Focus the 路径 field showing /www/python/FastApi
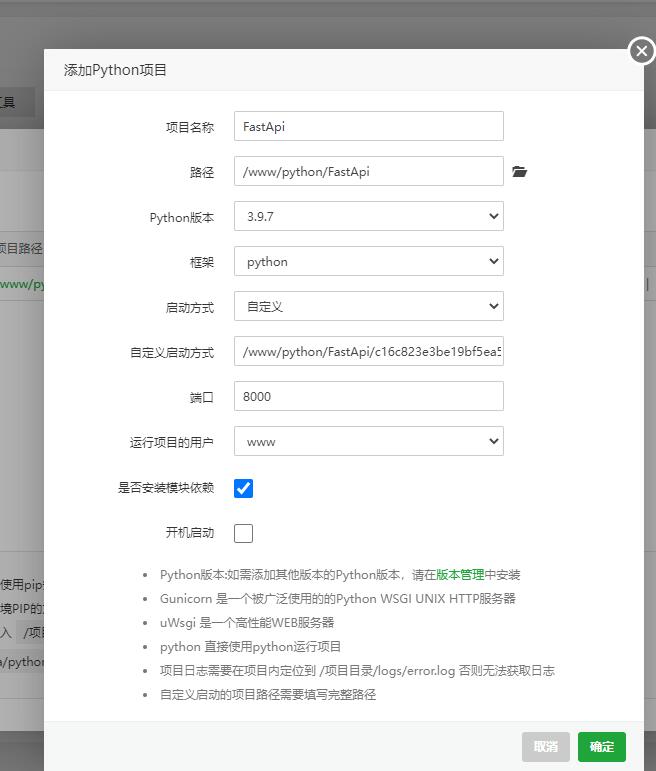 pos(368,171)
